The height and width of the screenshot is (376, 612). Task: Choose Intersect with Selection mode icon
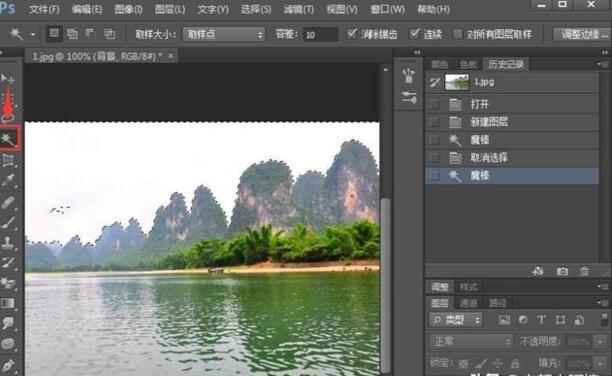pos(109,34)
